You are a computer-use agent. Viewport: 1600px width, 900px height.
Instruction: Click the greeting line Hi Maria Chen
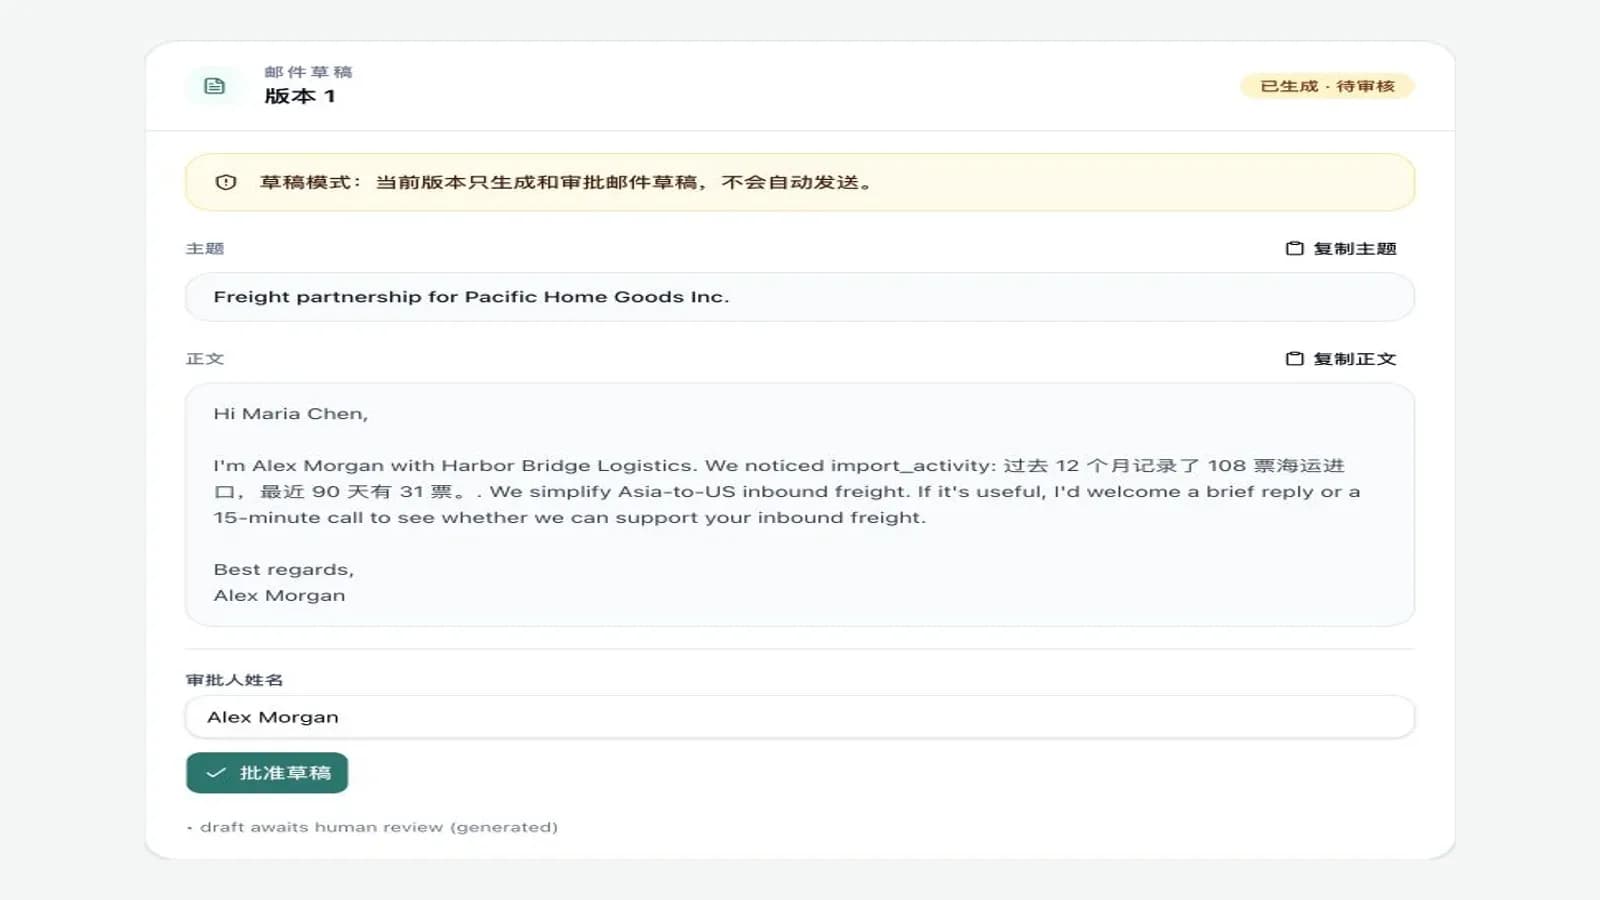[x=291, y=414]
